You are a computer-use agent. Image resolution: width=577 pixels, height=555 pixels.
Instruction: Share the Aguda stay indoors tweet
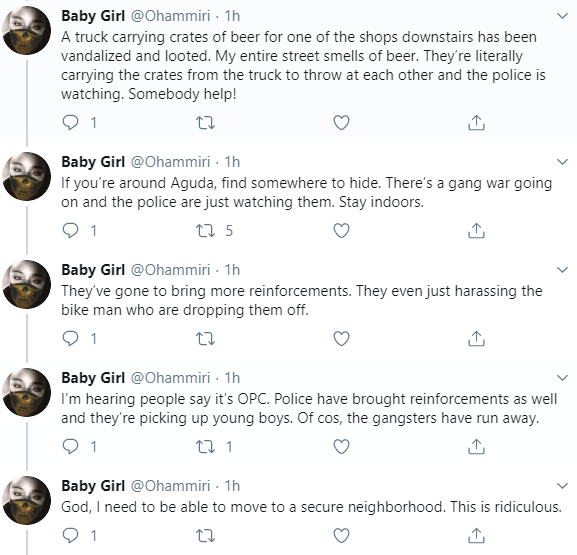[x=476, y=231]
